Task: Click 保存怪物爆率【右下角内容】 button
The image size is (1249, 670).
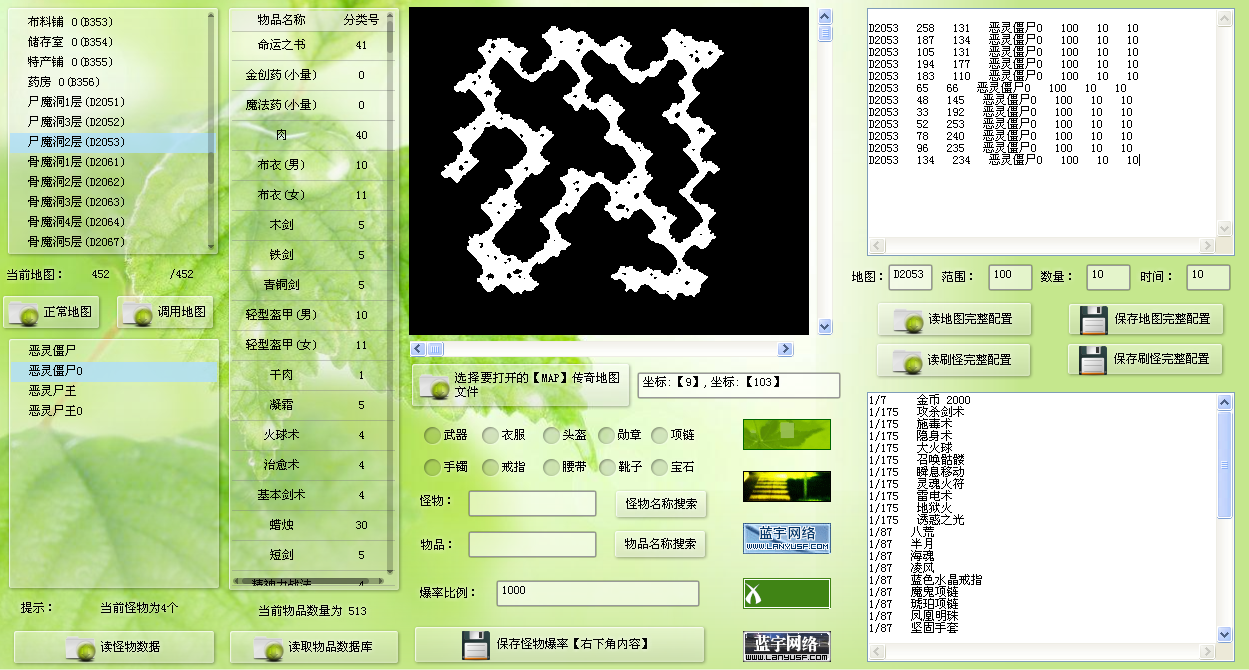Action: coord(560,644)
